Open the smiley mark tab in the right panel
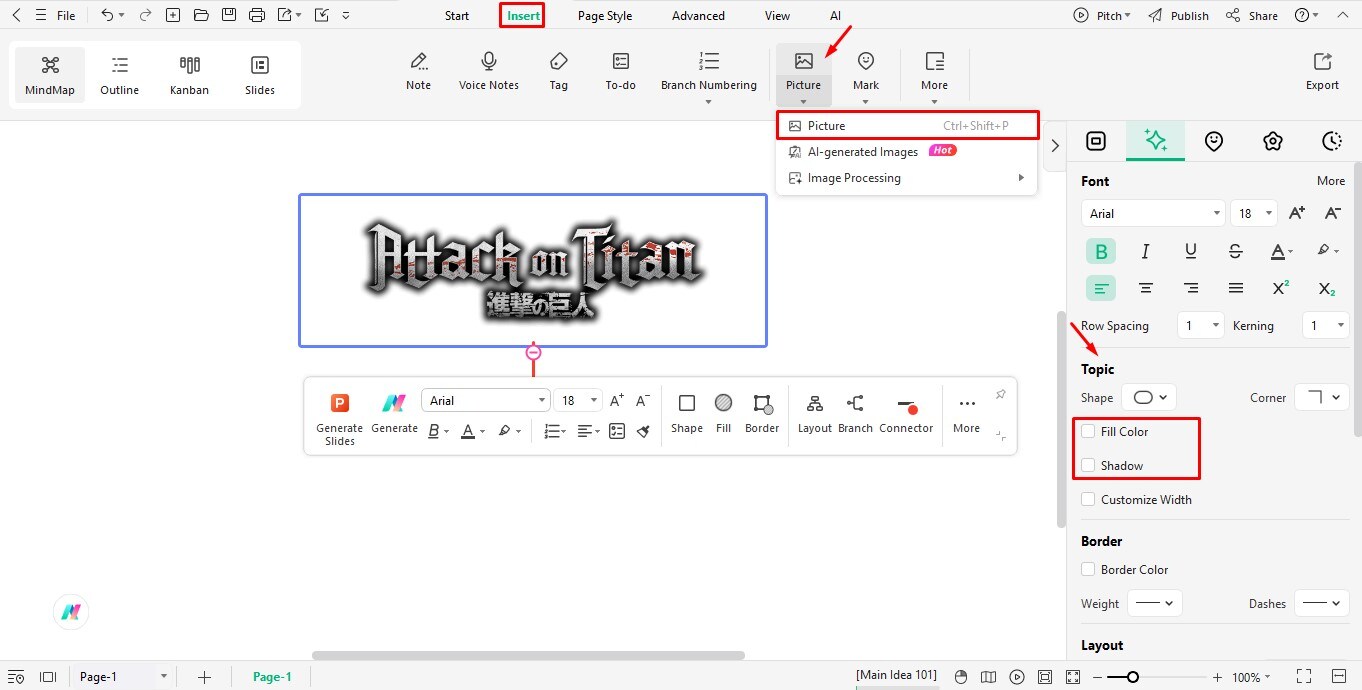Image resolution: width=1362 pixels, height=690 pixels. click(x=1214, y=141)
